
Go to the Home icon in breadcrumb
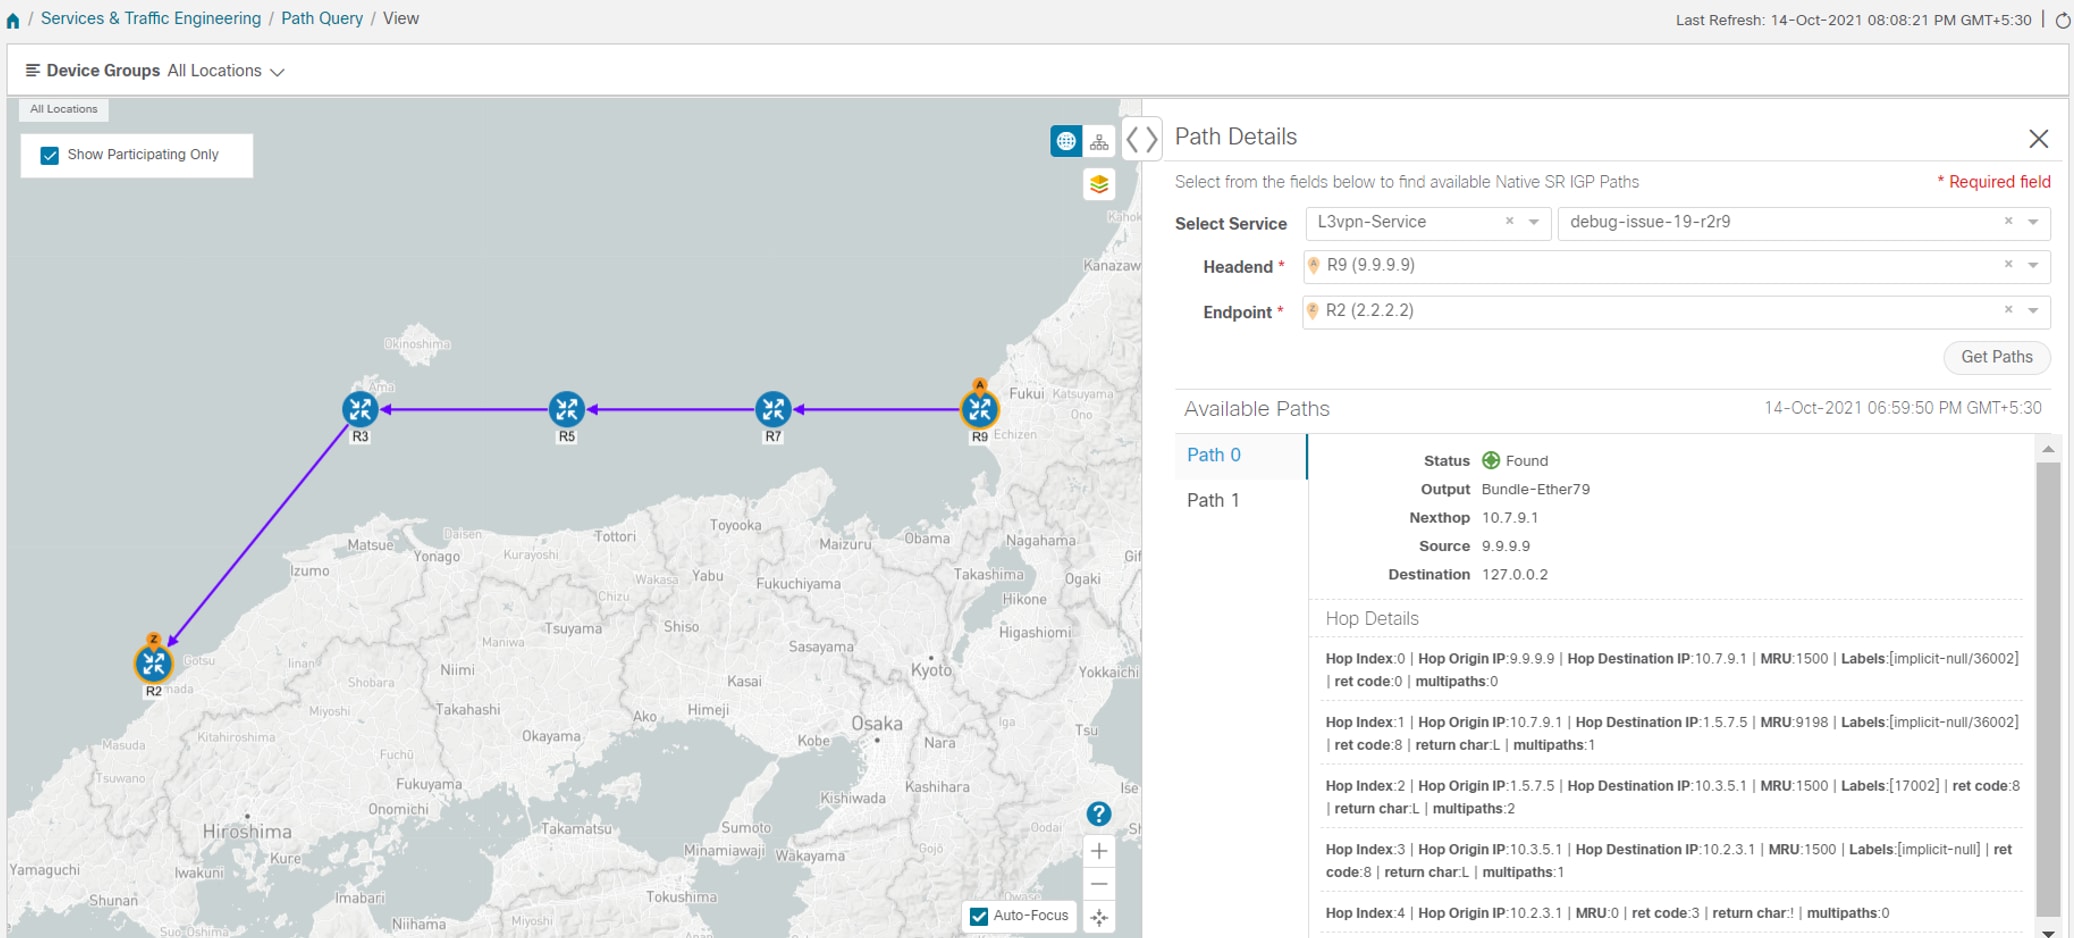tap(13, 20)
